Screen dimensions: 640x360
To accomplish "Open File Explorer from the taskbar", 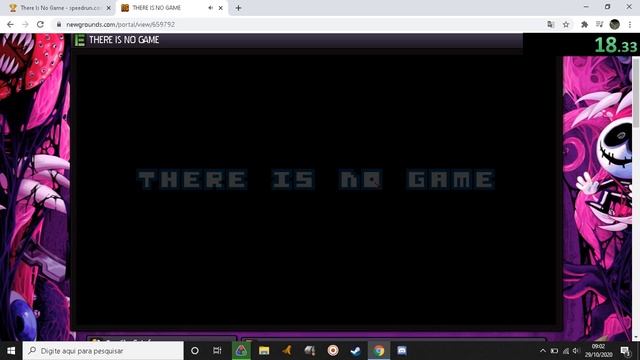I will pyautogui.click(x=264, y=351).
